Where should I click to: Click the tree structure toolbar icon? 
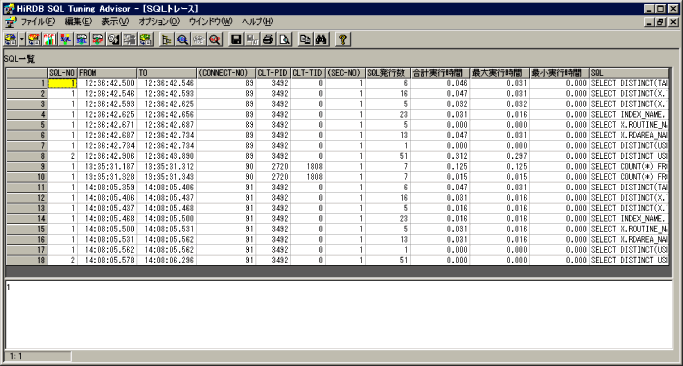(166, 40)
